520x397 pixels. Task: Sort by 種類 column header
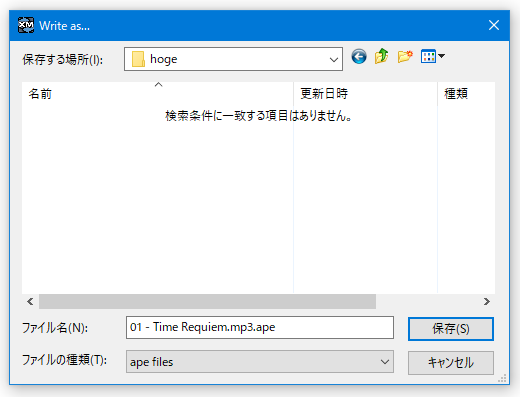pyautogui.click(x=466, y=94)
